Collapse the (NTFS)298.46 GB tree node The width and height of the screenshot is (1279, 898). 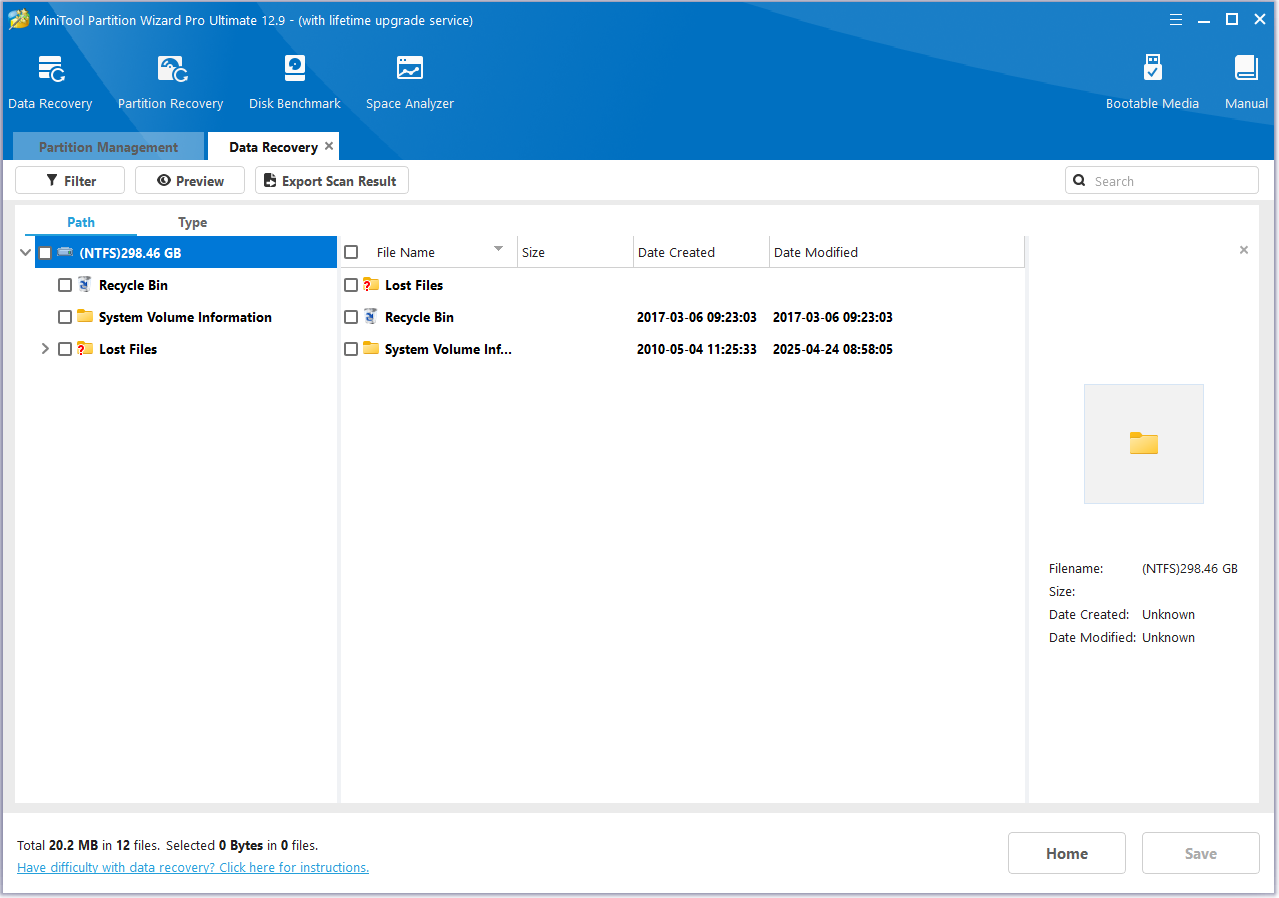click(x=25, y=253)
